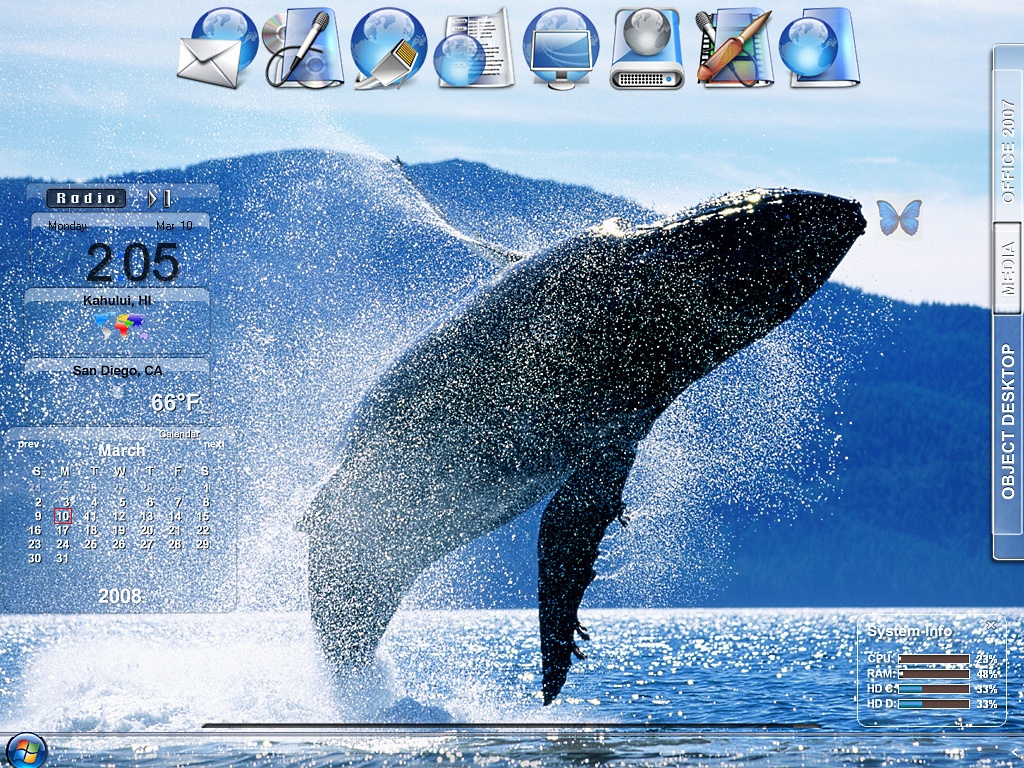This screenshot has width=1024, height=768.
Task: Select March 17 in the calendar
Action: point(63,530)
